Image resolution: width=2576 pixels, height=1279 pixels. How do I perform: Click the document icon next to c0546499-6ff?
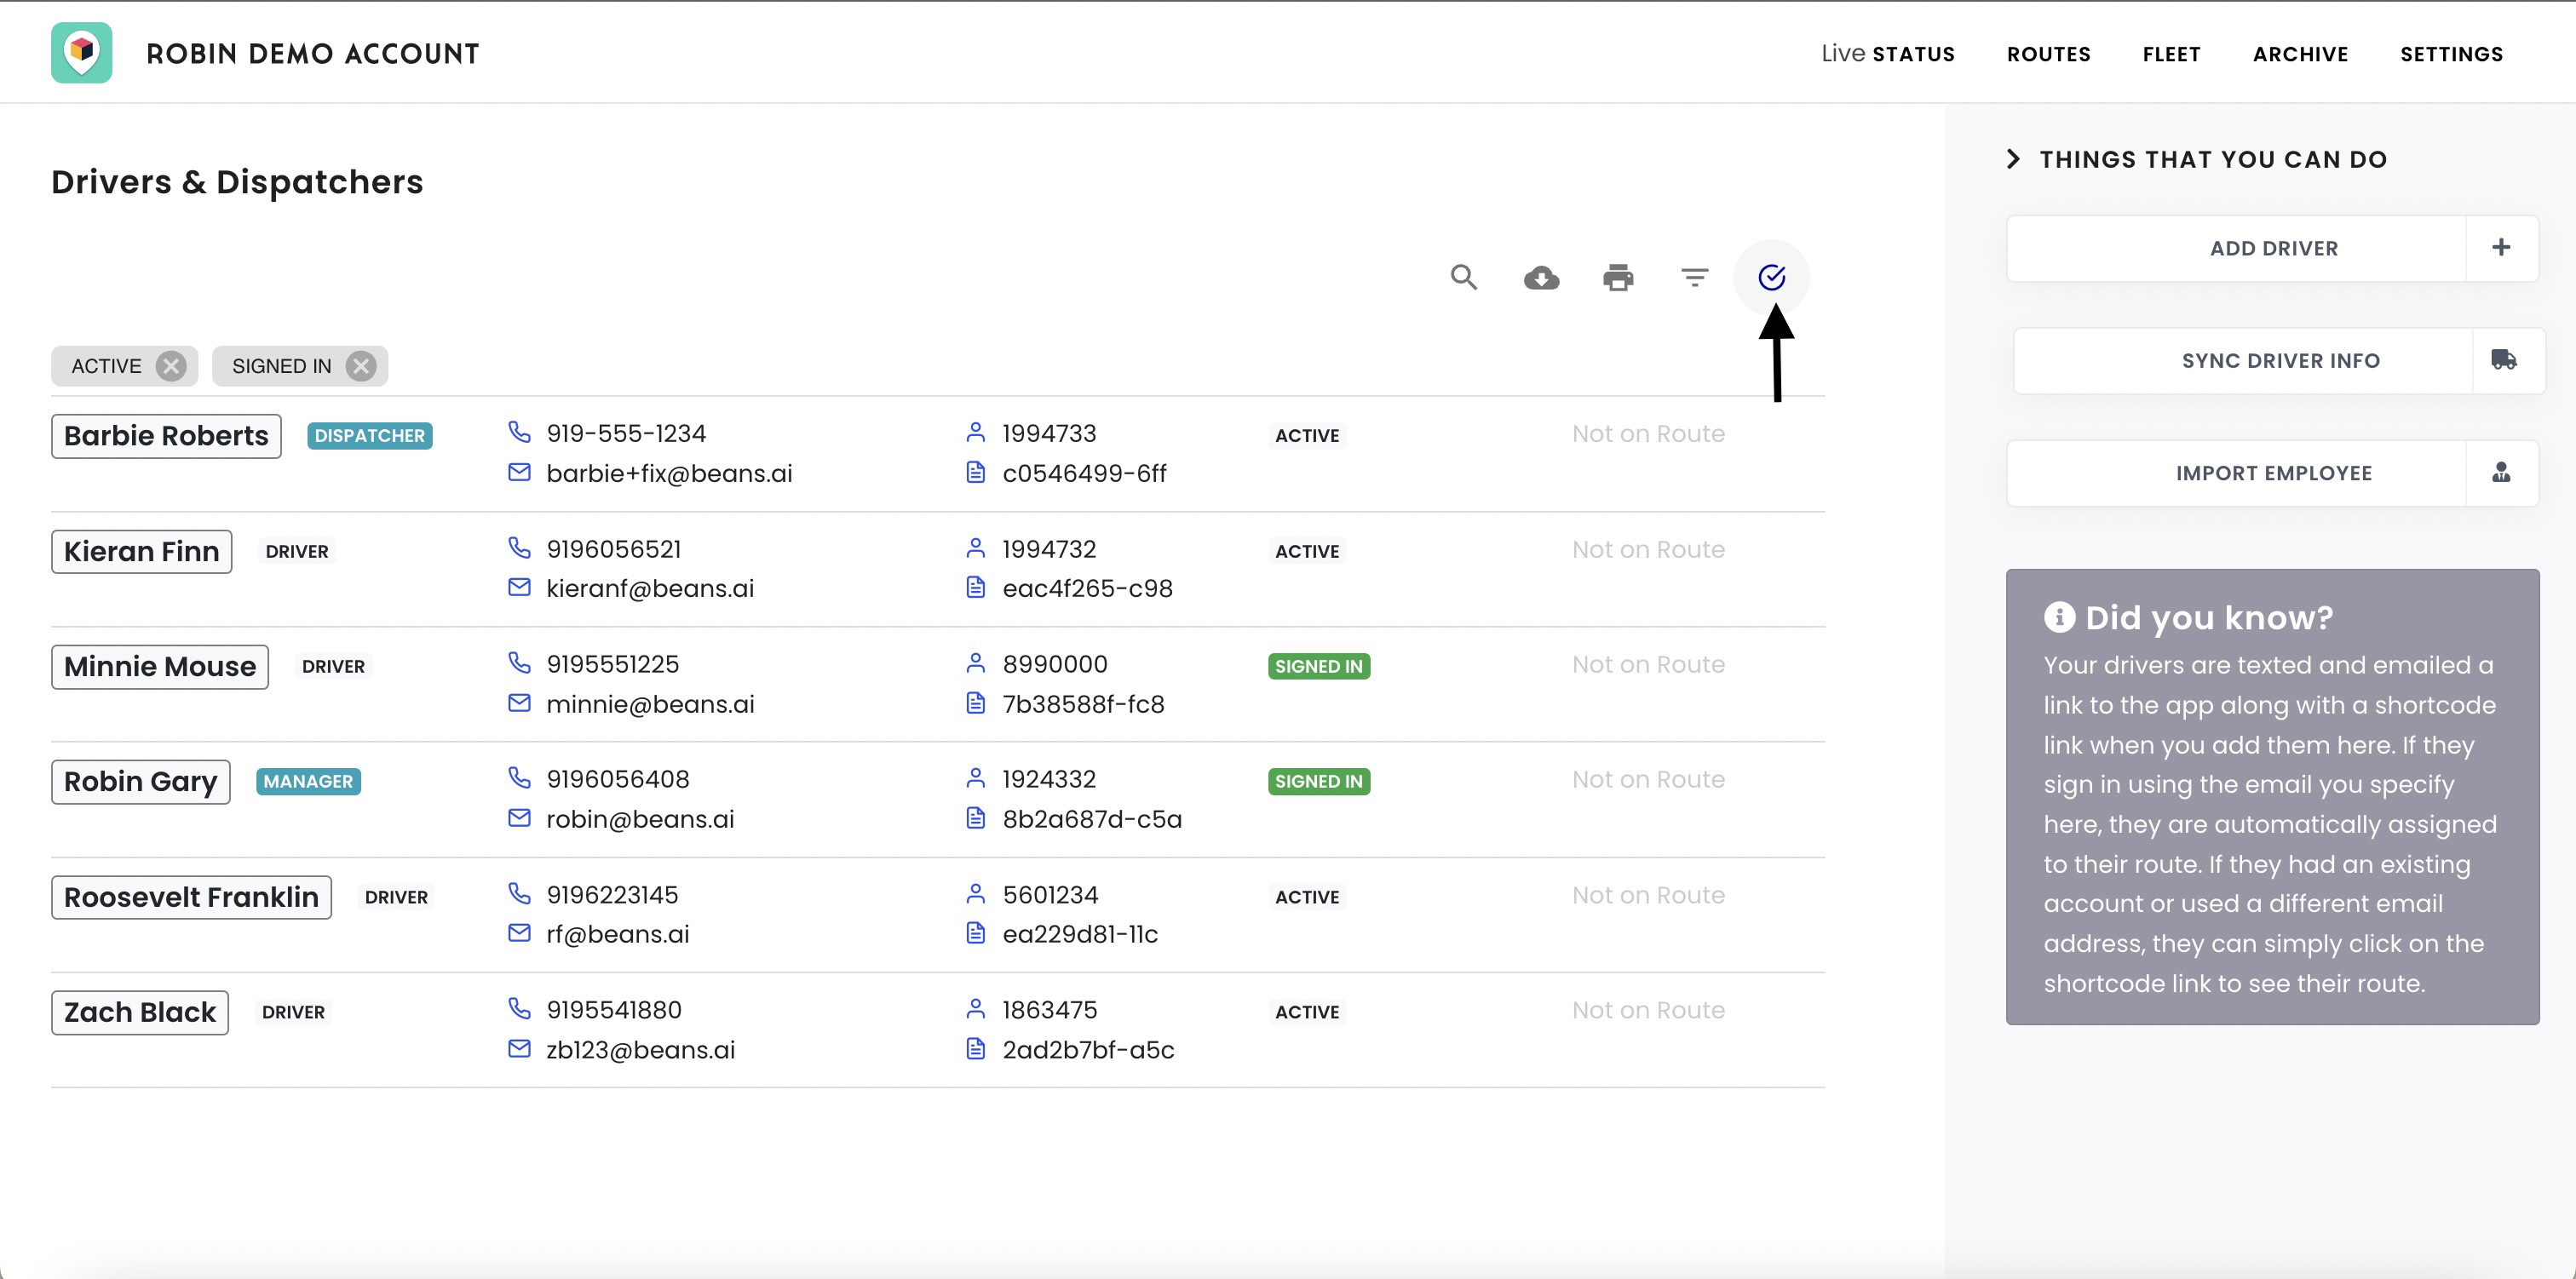coord(975,472)
